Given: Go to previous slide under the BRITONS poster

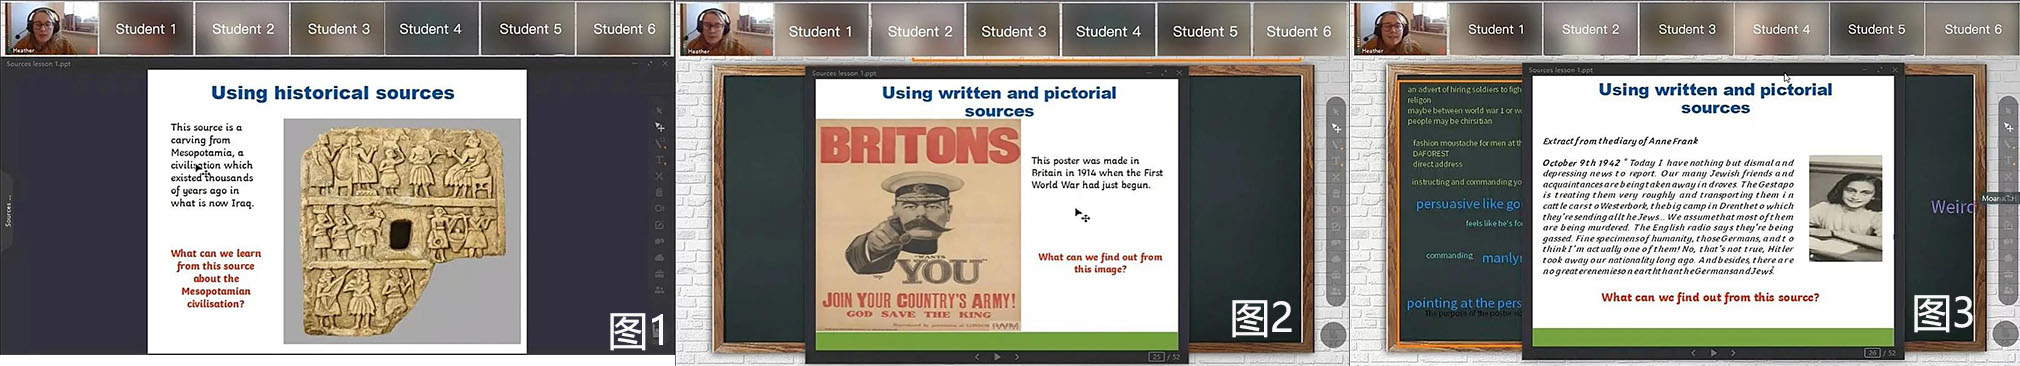Looking at the screenshot, I should 977,357.
